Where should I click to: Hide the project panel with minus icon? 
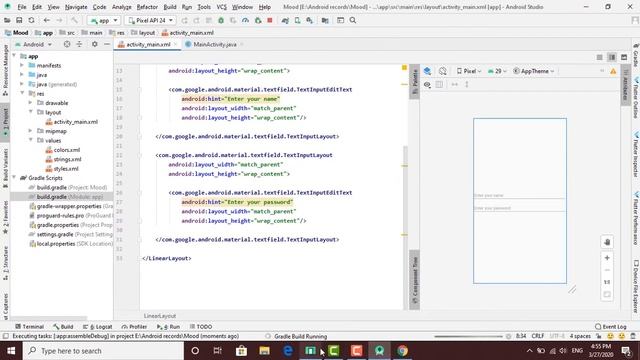[x=107, y=44]
